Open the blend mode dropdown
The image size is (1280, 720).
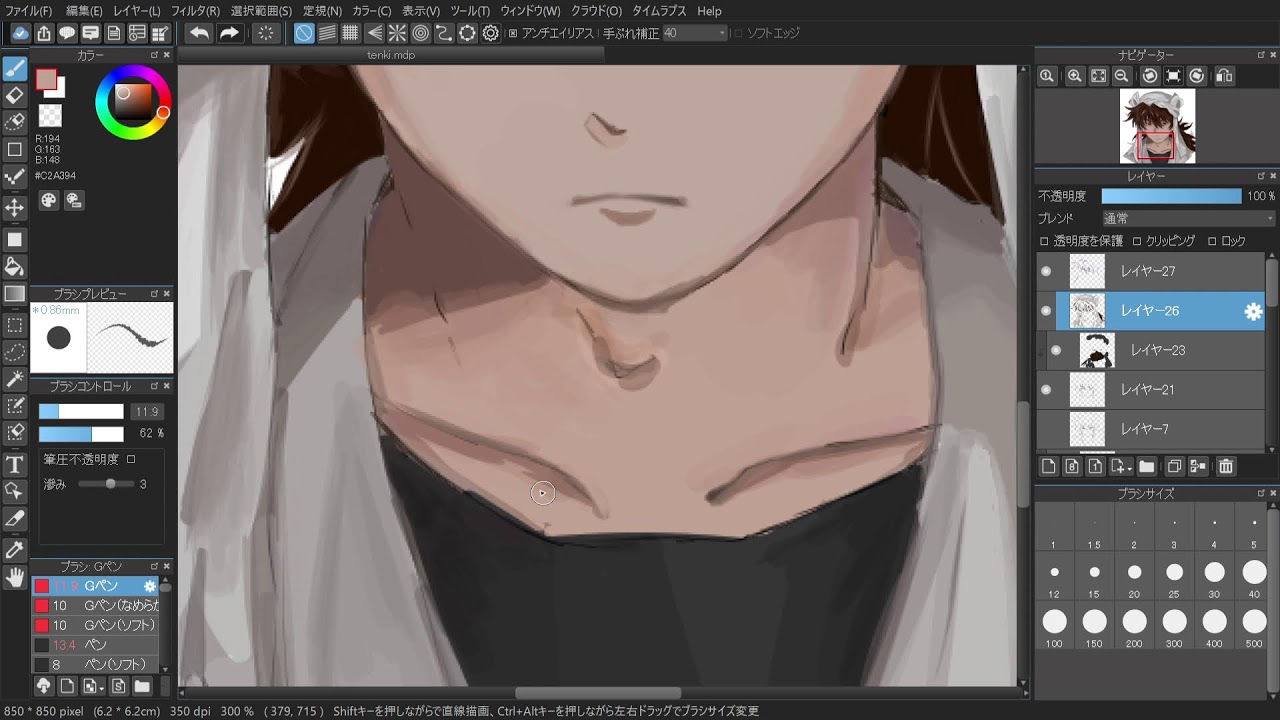click(1188, 218)
